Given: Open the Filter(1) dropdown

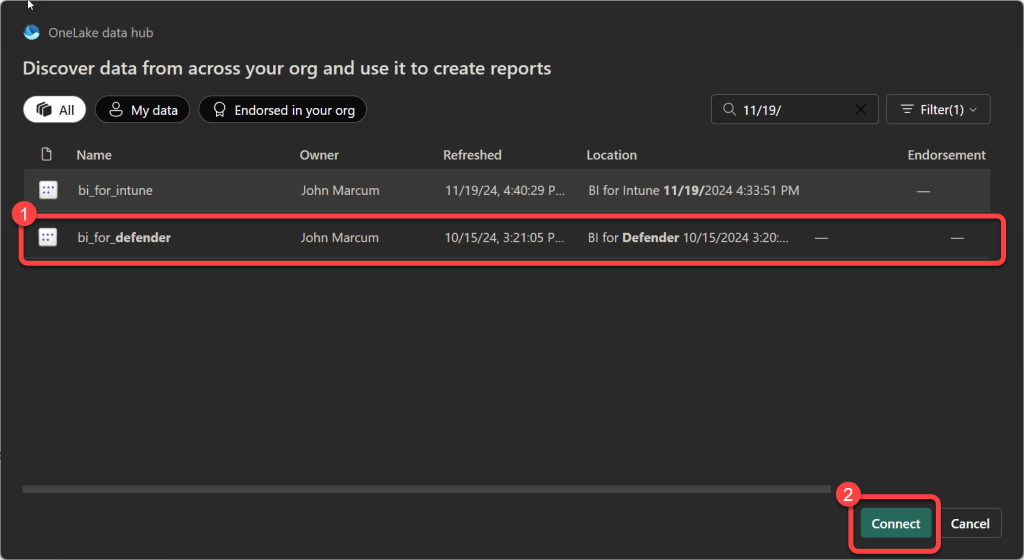Looking at the screenshot, I should click(938, 109).
